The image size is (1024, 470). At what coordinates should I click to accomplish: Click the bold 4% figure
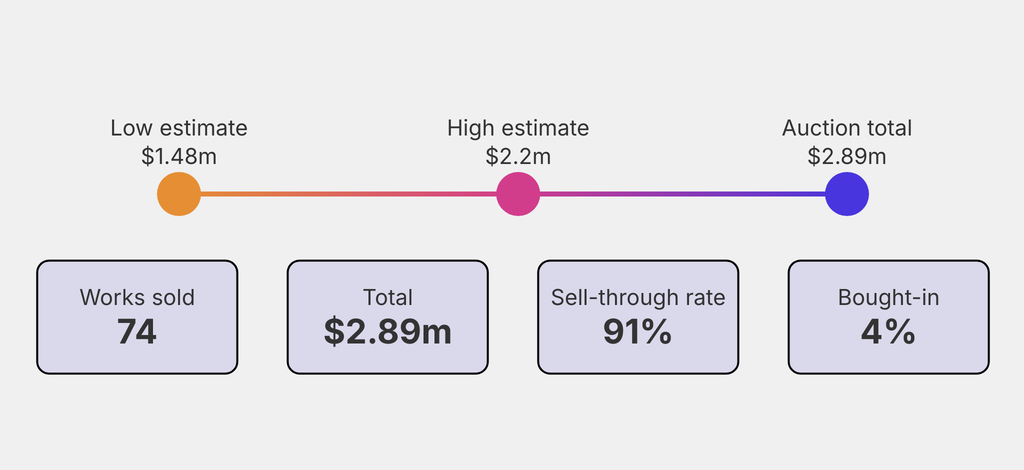pyautogui.click(x=889, y=332)
